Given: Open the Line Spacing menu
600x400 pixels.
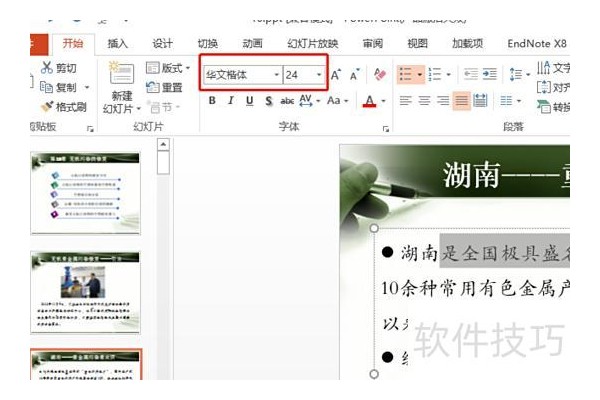Looking at the screenshot, I should (x=520, y=74).
